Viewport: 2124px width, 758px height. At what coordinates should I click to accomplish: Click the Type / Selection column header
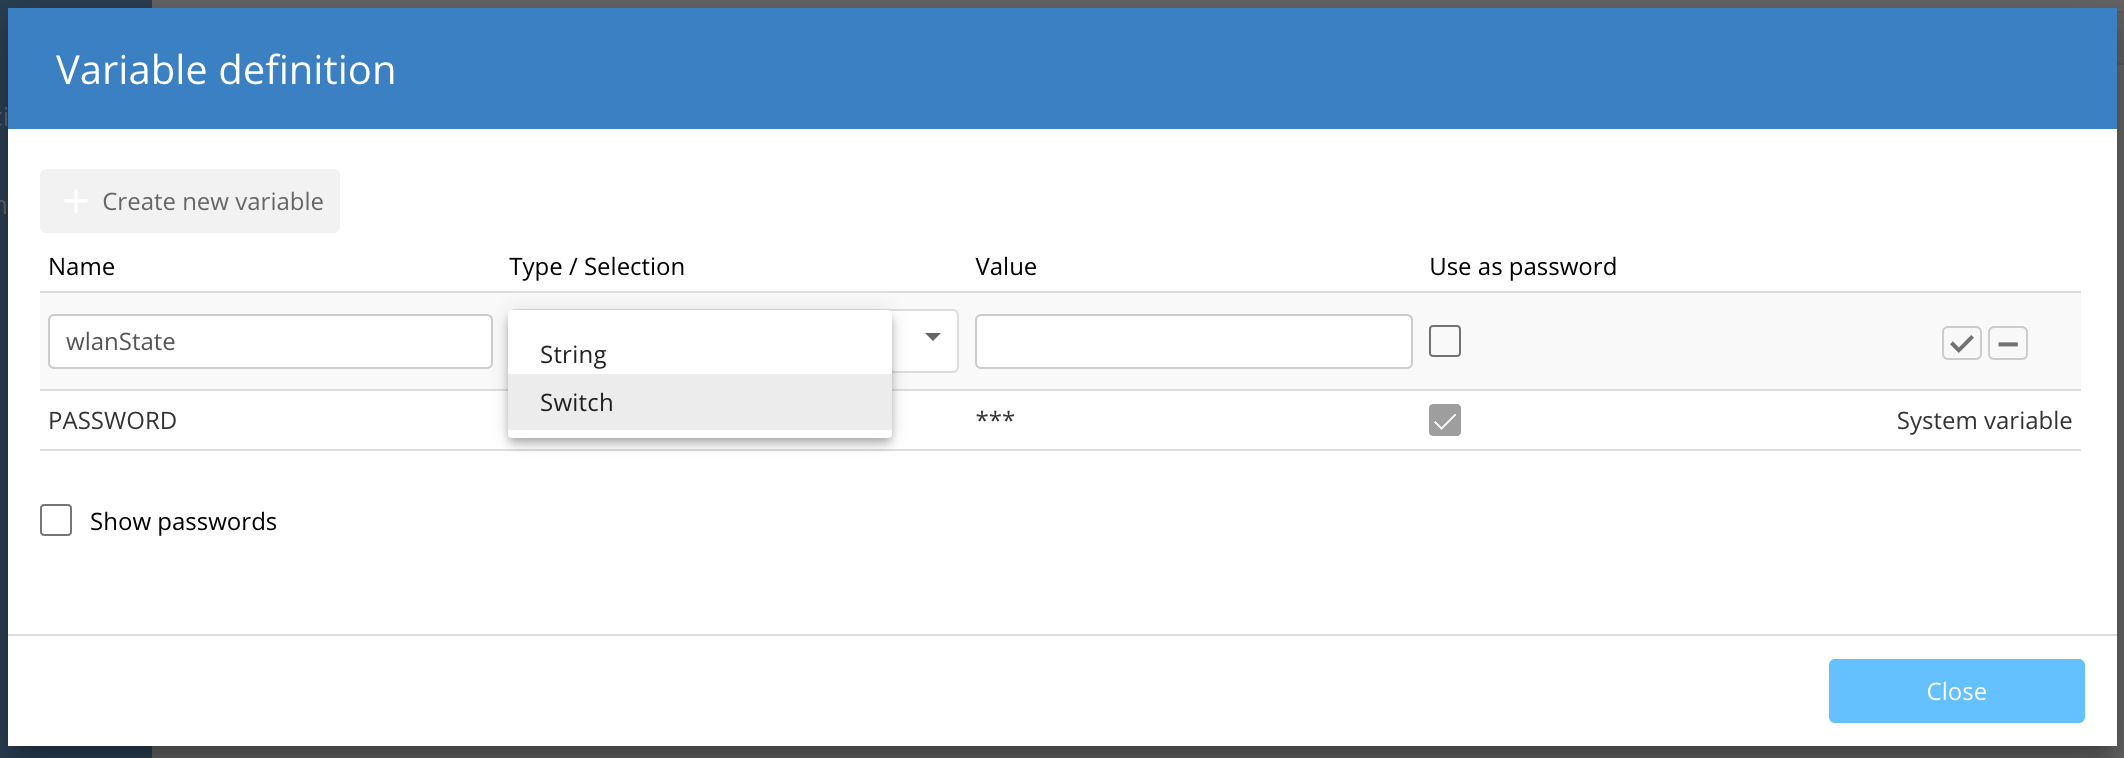pyautogui.click(x=596, y=267)
